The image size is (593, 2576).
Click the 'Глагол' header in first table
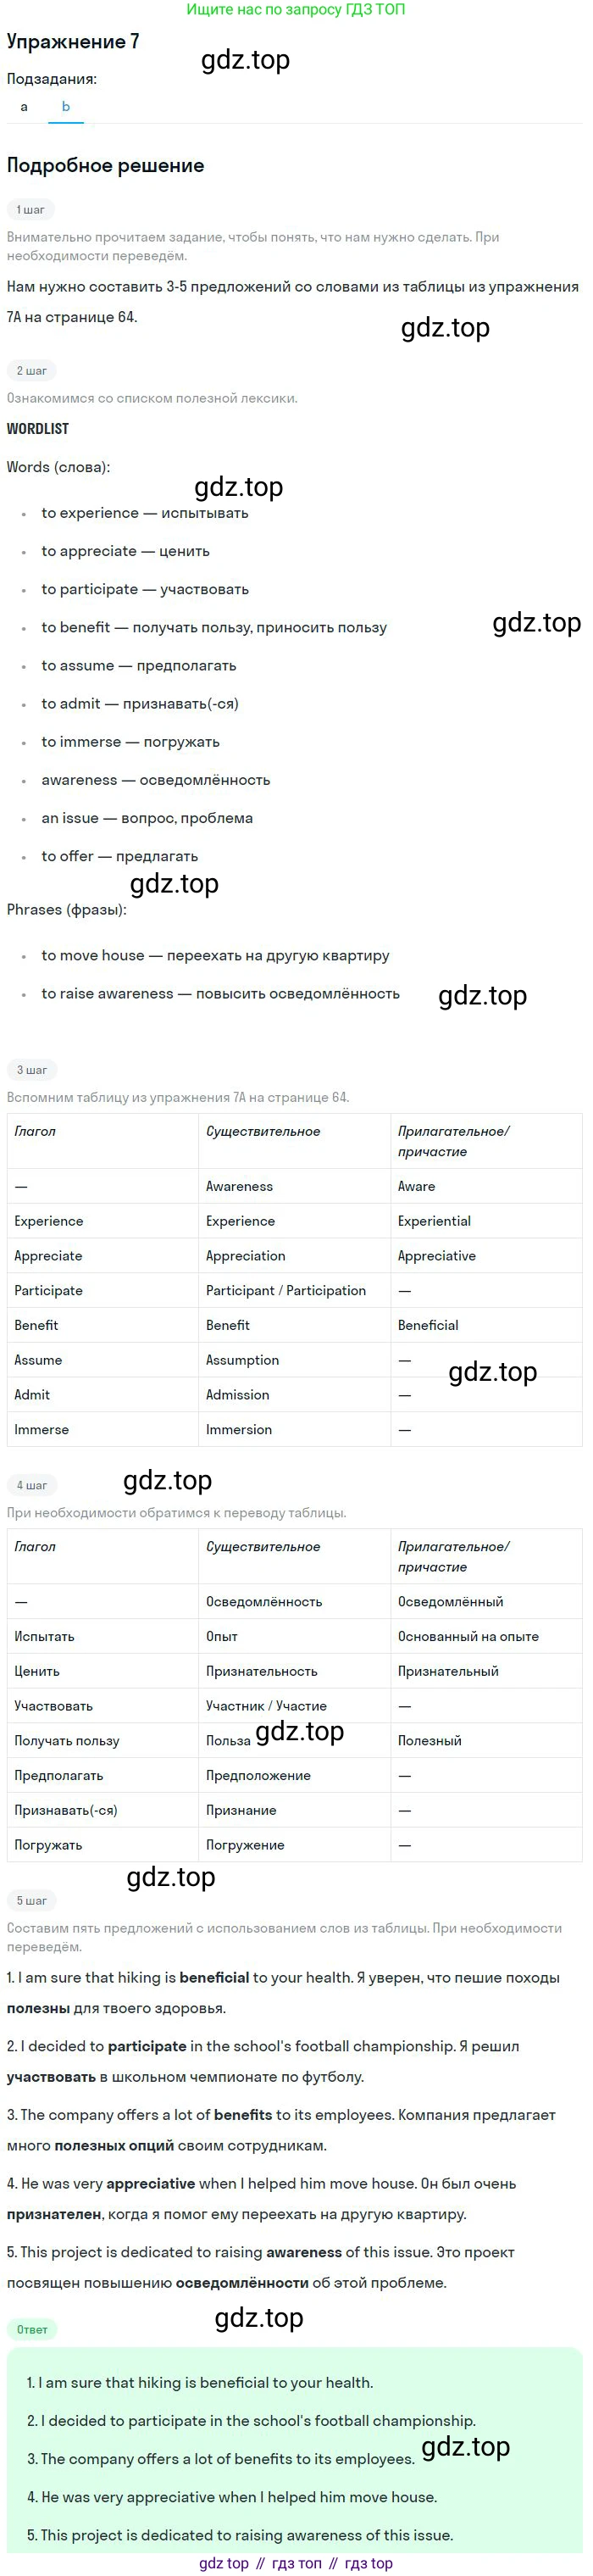(35, 1131)
